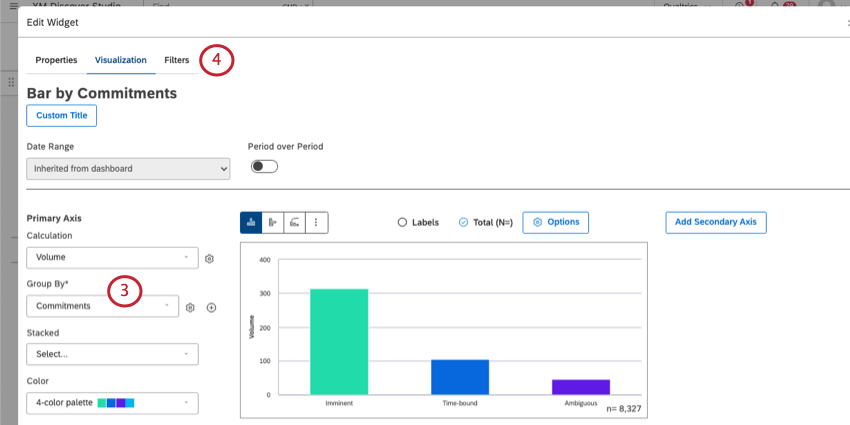This screenshot has height=425, width=850.
Task: Click the Volume y-axis label
Action: pyautogui.click(x=252, y=328)
